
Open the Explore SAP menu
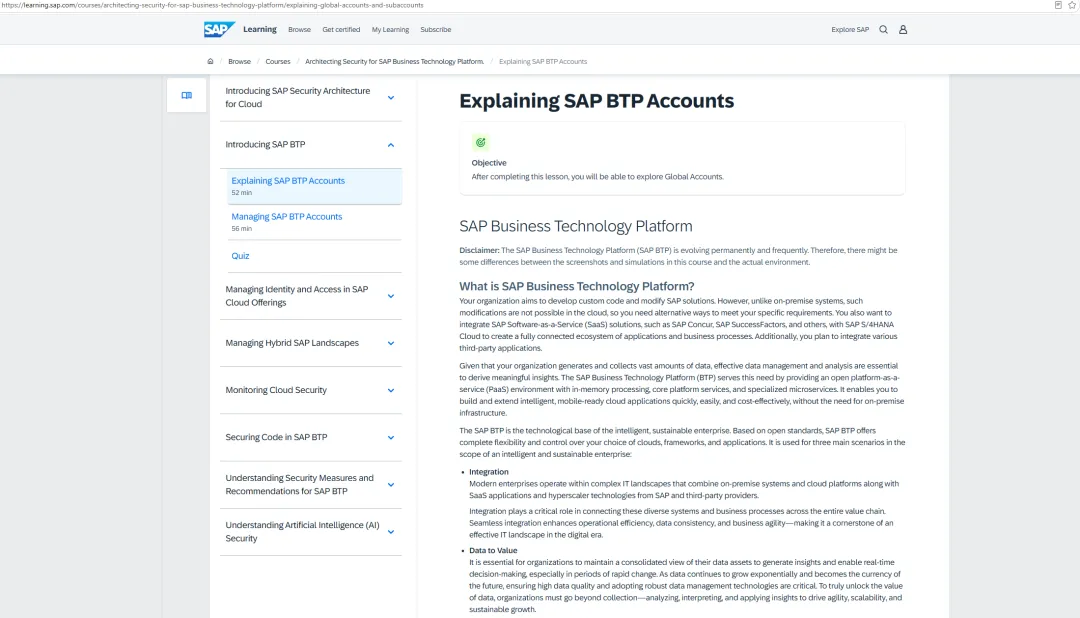click(850, 30)
